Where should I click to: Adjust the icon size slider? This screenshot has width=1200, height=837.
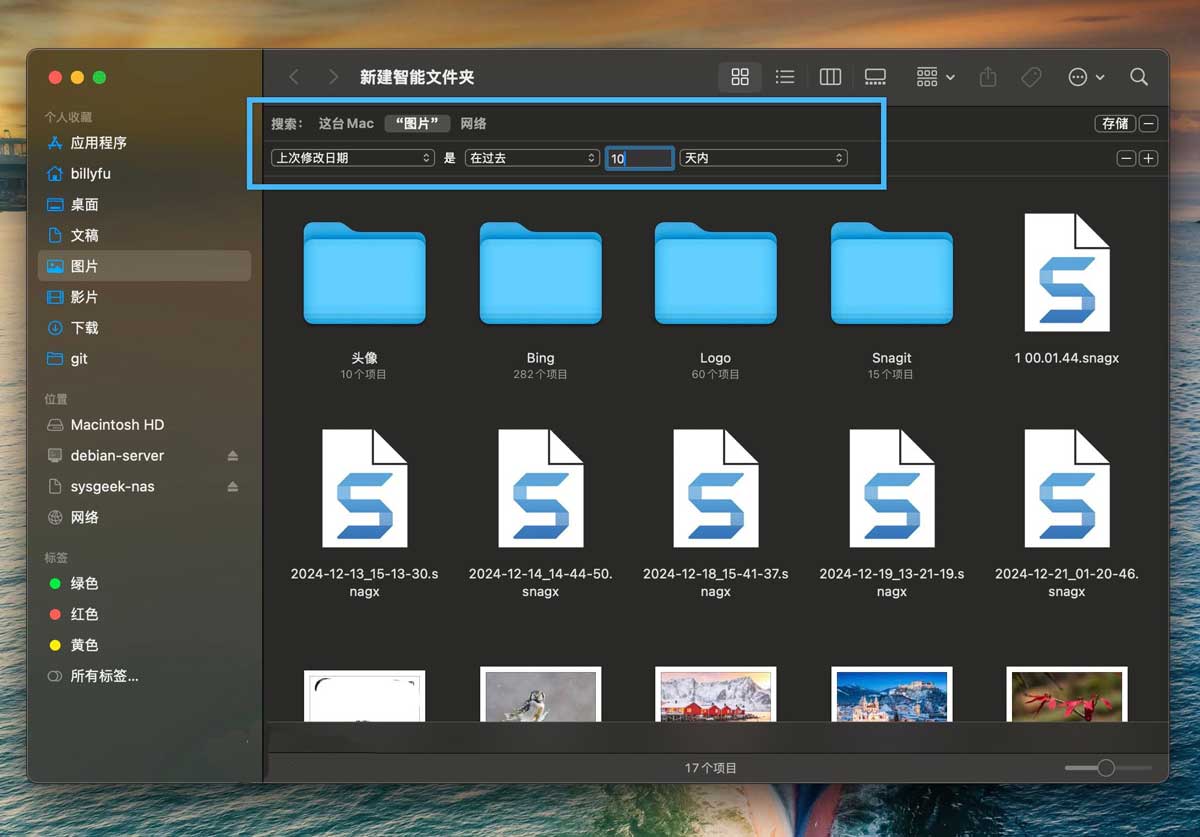[1105, 768]
